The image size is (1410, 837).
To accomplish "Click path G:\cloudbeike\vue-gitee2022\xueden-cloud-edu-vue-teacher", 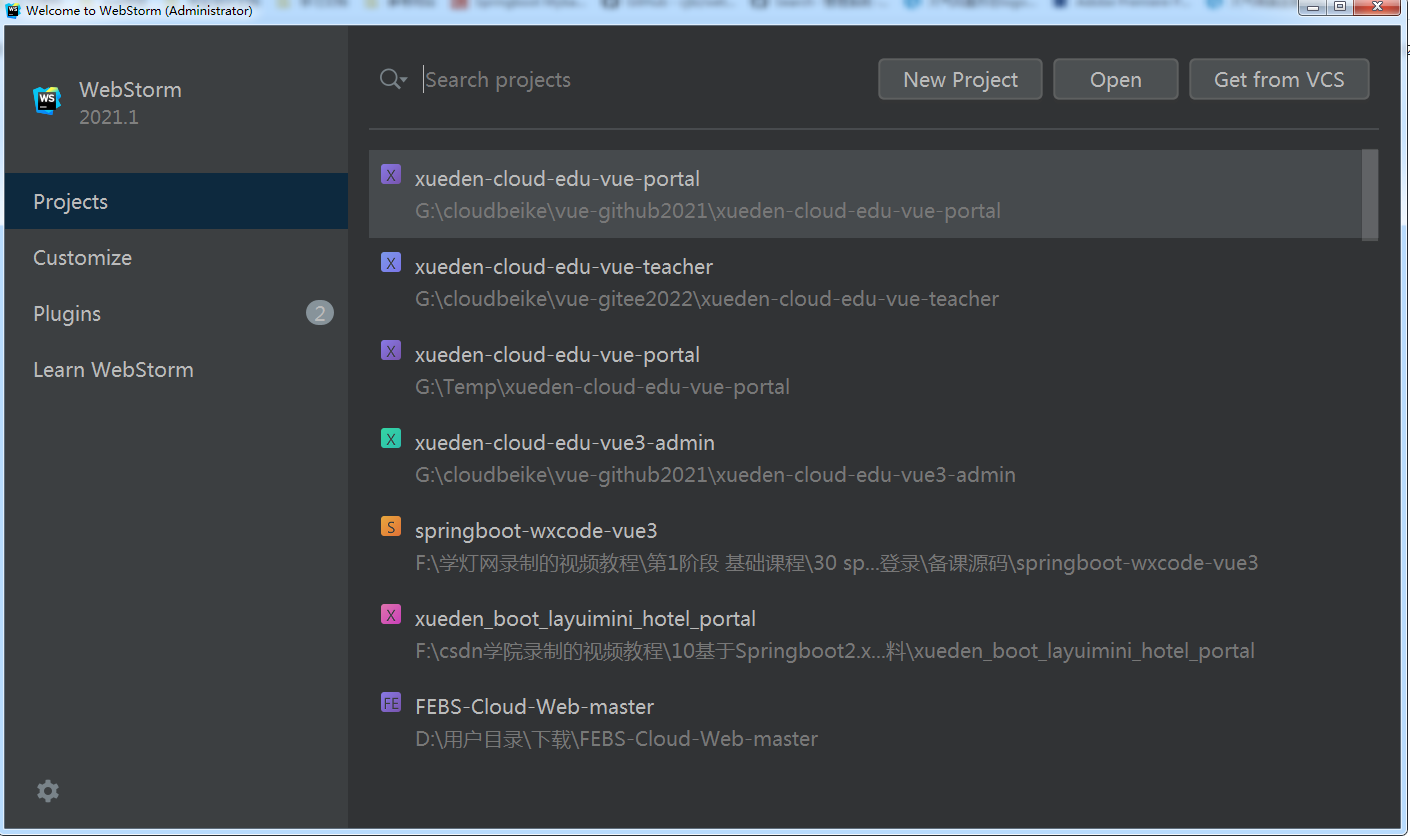I will tap(707, 299).
